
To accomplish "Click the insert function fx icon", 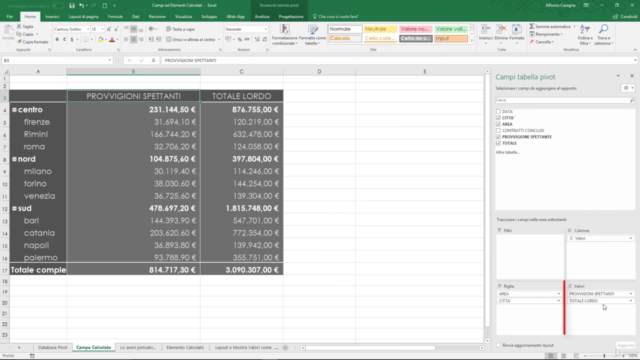I will tap(153, 60).
